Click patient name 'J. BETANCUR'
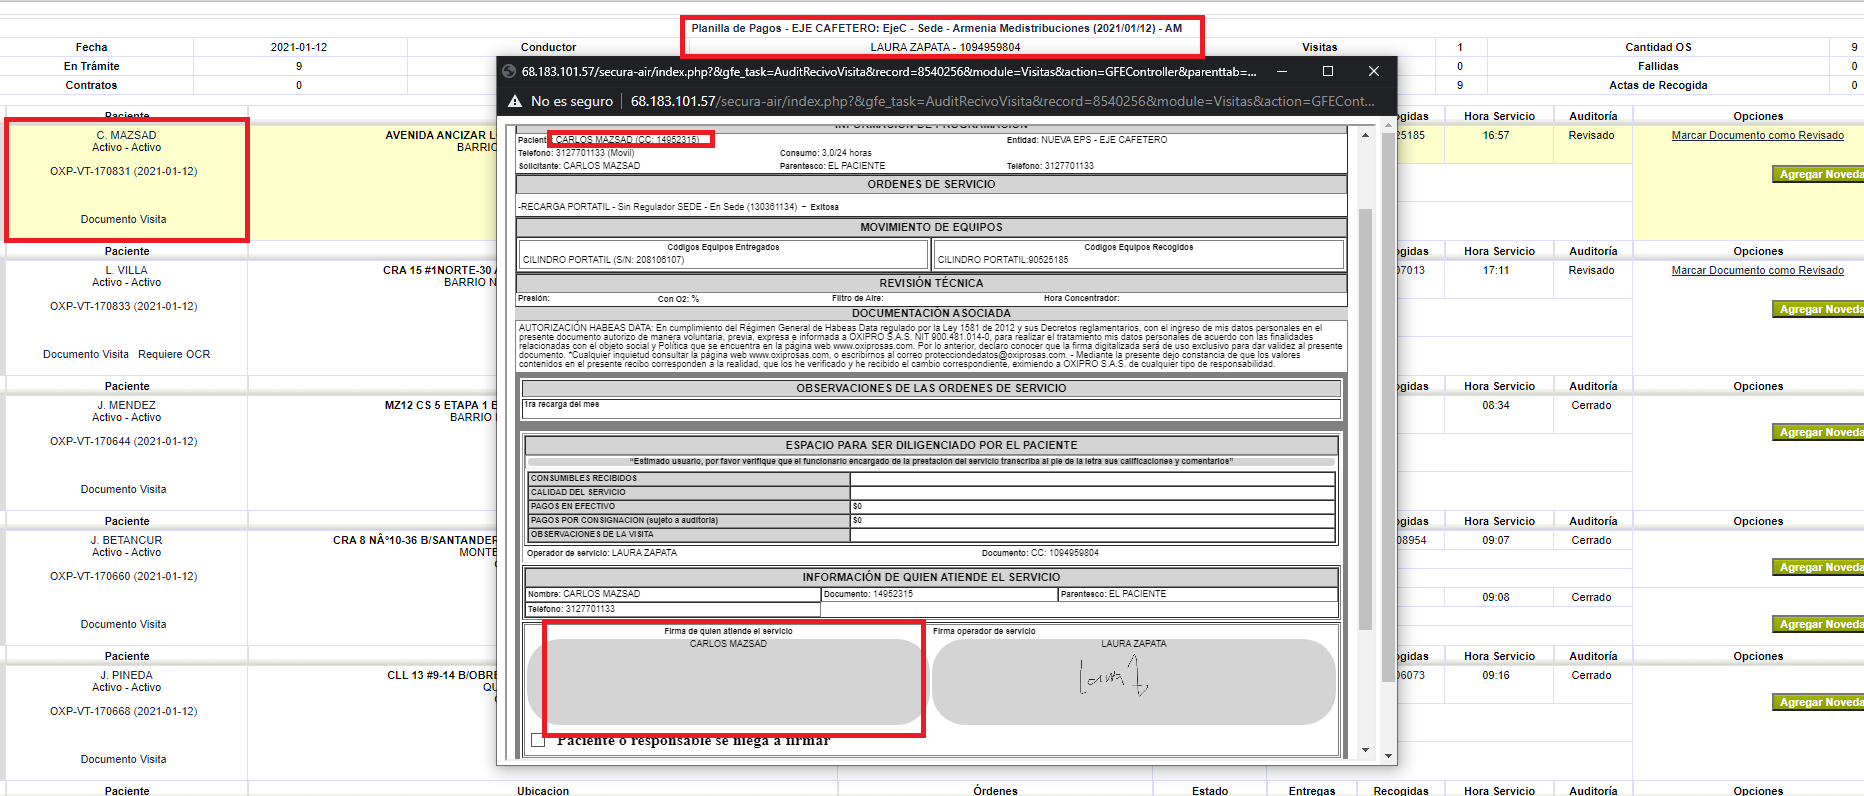The width and height of the screenshot is (1864, 796). click(127, 540)
